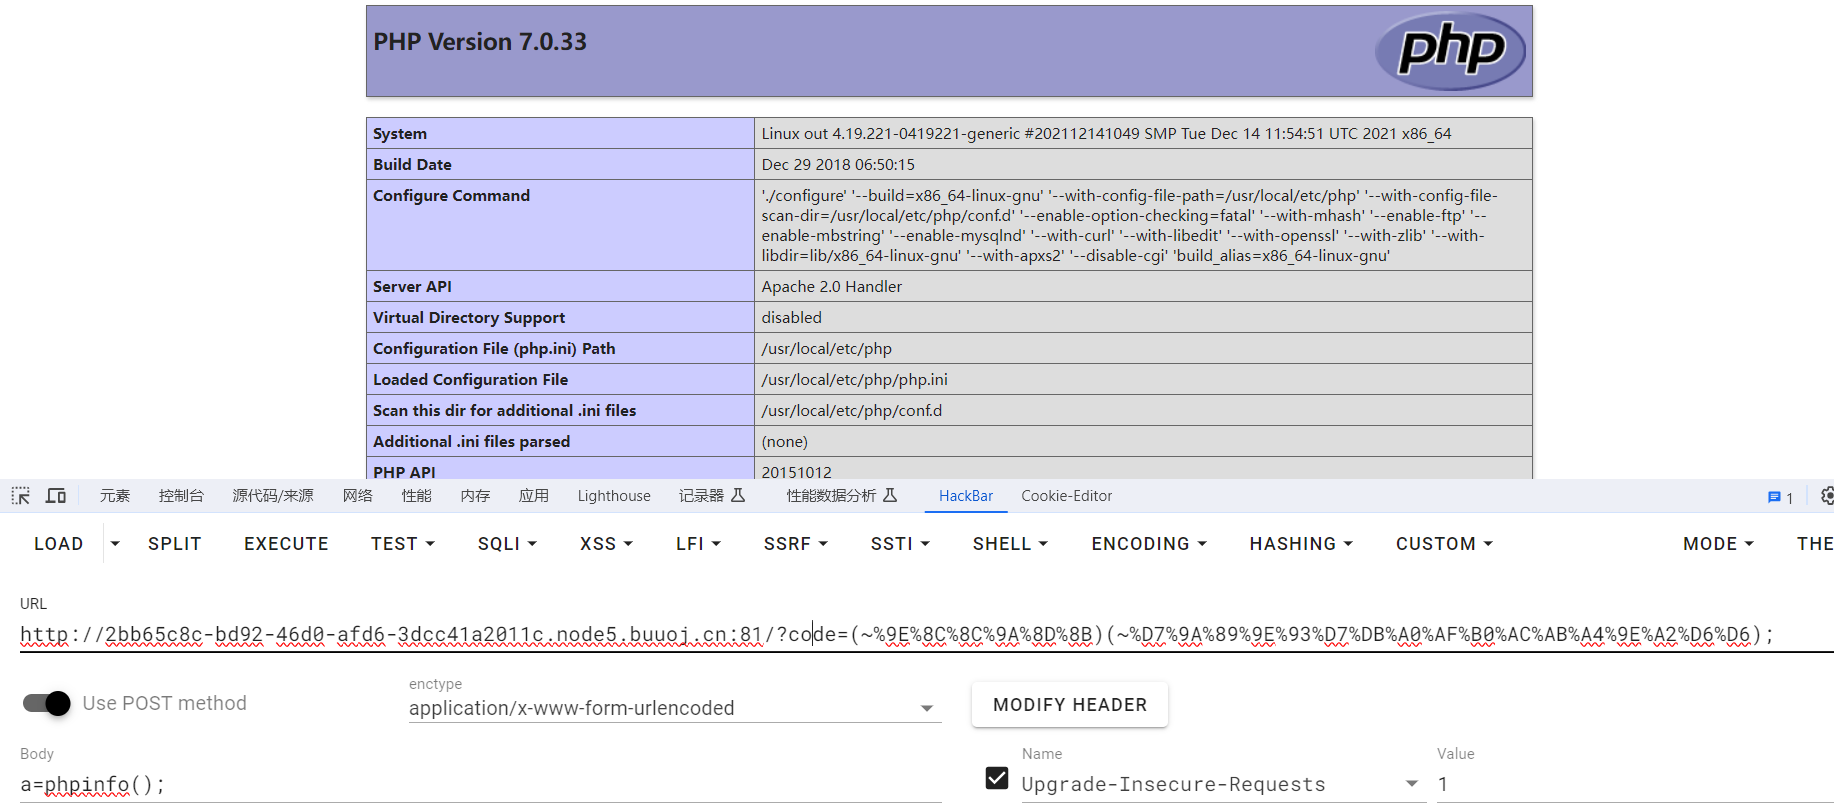Click the PHP logo image

click(1449, 51)
